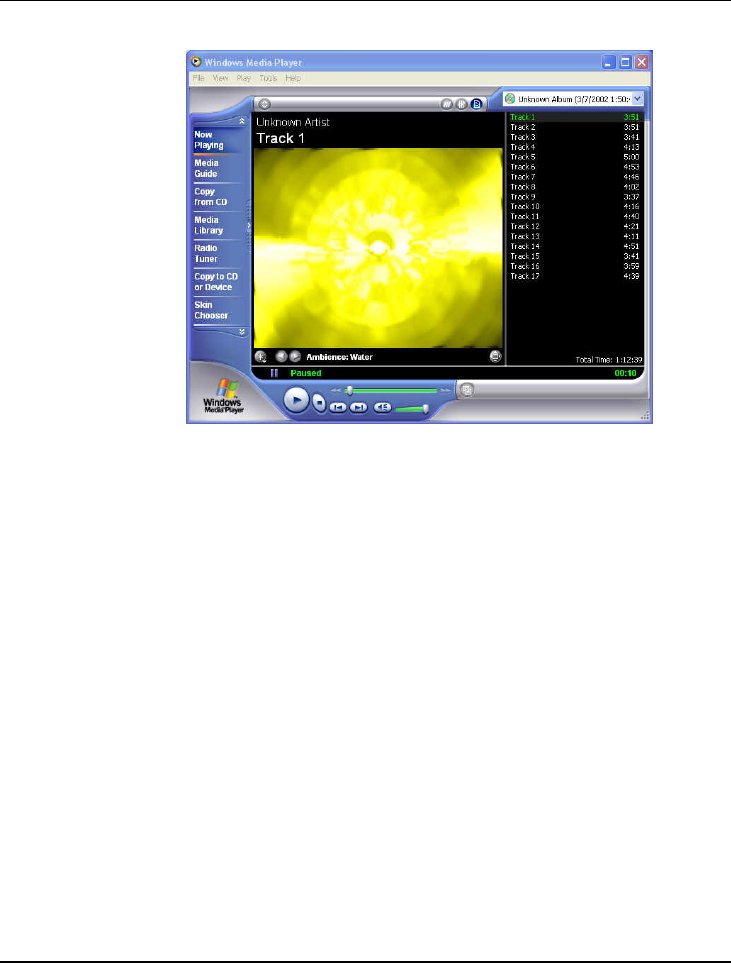Select Track 16 in the playlist
731x963 pixels.
tap(574, 266)
